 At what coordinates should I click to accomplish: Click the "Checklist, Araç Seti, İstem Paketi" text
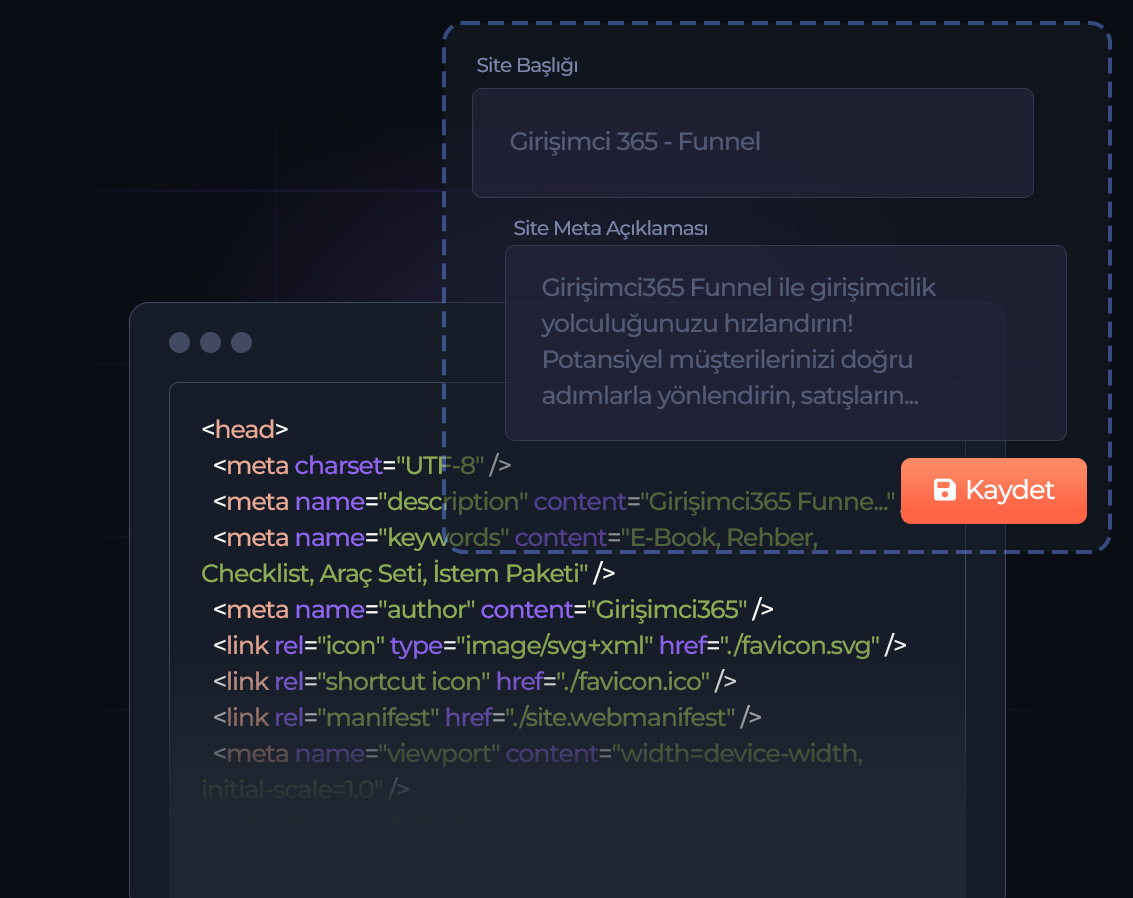tap(394, 574)
